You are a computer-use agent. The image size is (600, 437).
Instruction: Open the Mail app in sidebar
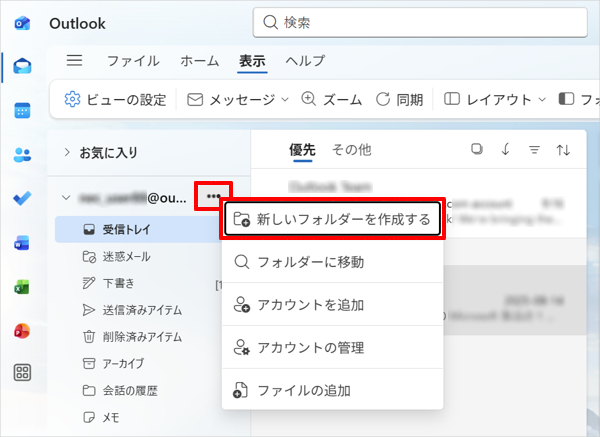(22, 66)
